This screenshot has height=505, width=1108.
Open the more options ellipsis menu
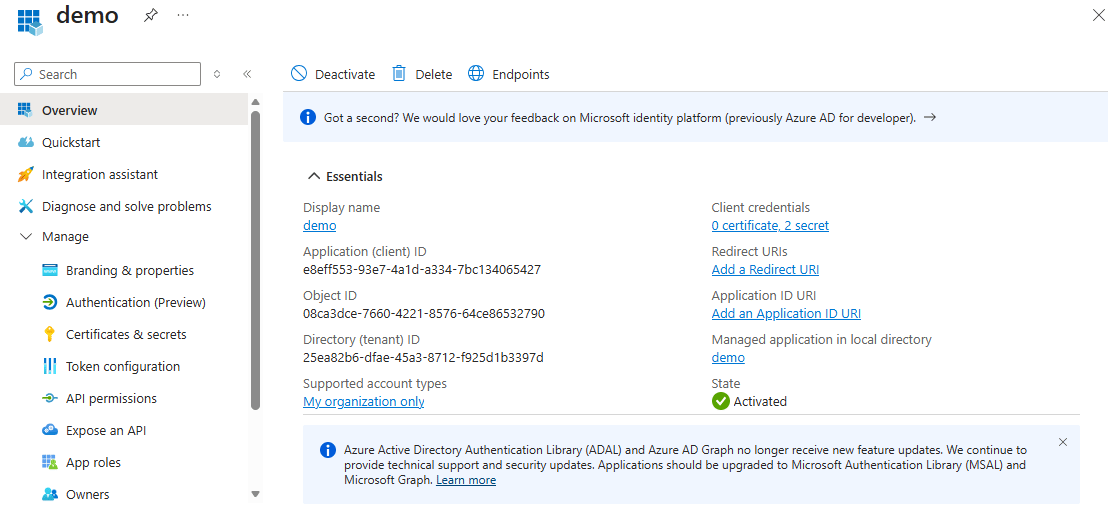(x=183, y=15)
